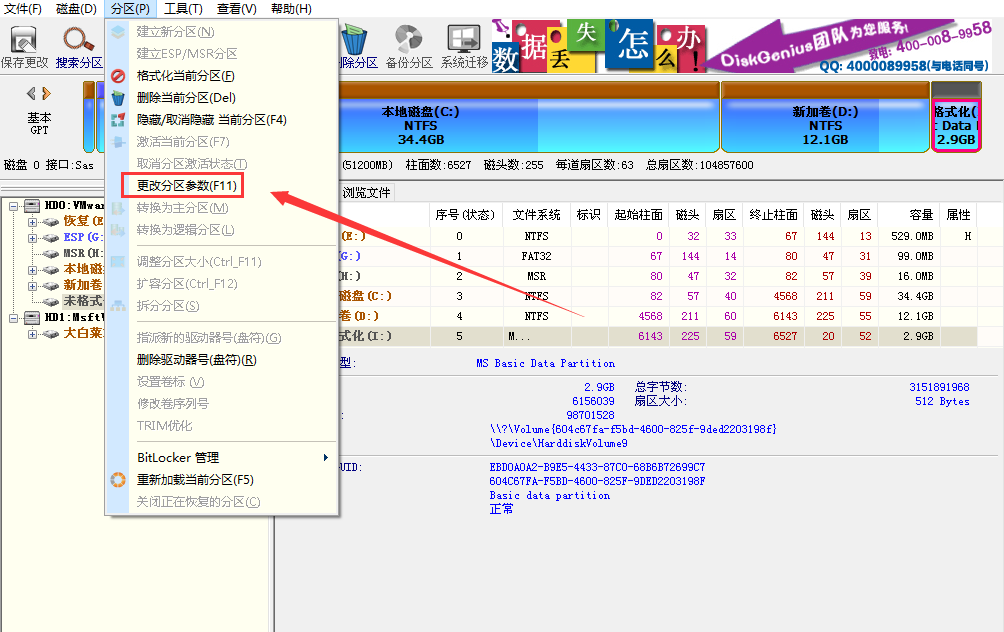Screen dimensions: 1004x632
Task: Choose 重新加载当前分区(F5) menu entry
Action: pyautogui.click(x=195, y=480)
